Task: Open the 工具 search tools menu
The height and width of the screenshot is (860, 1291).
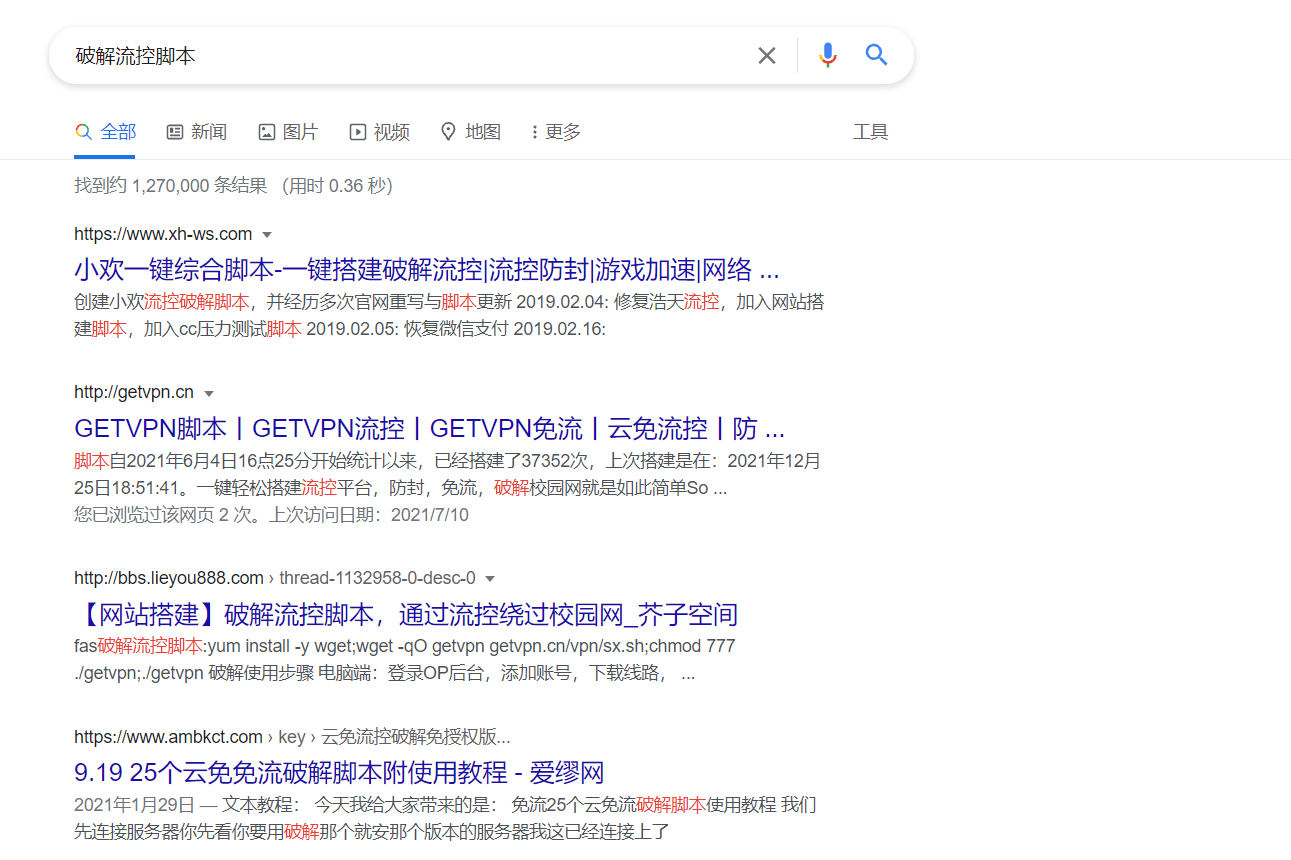Action: 871,131
